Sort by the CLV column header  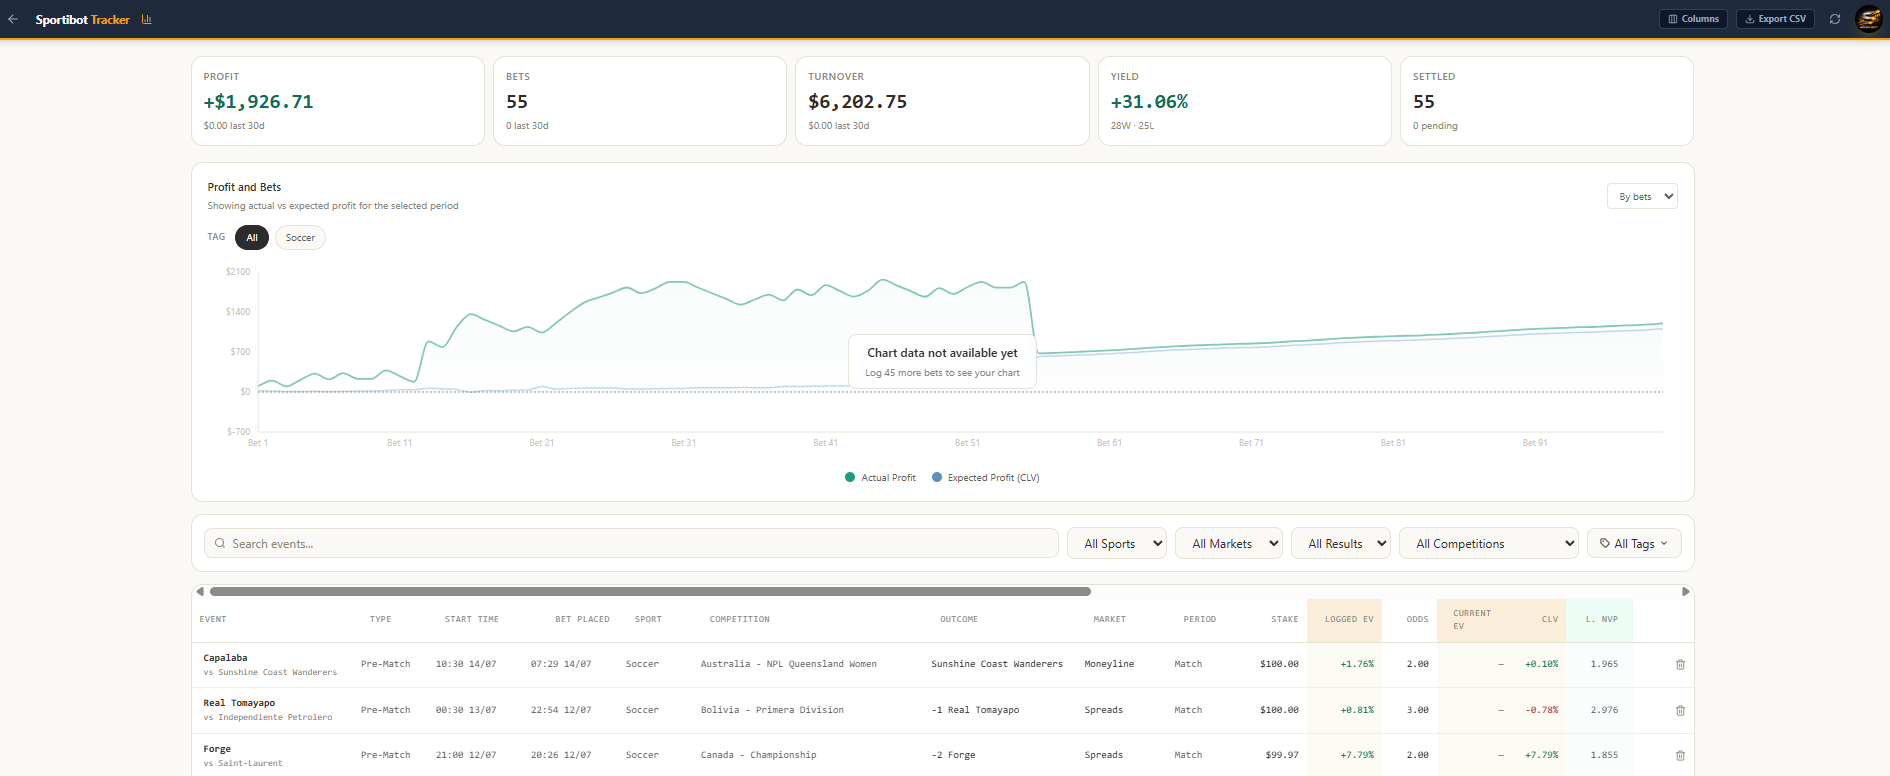(x=1550, y=620)
